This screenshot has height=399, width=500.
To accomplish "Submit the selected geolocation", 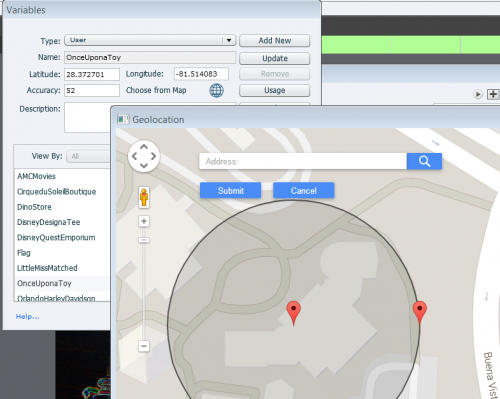I will 231,191.
